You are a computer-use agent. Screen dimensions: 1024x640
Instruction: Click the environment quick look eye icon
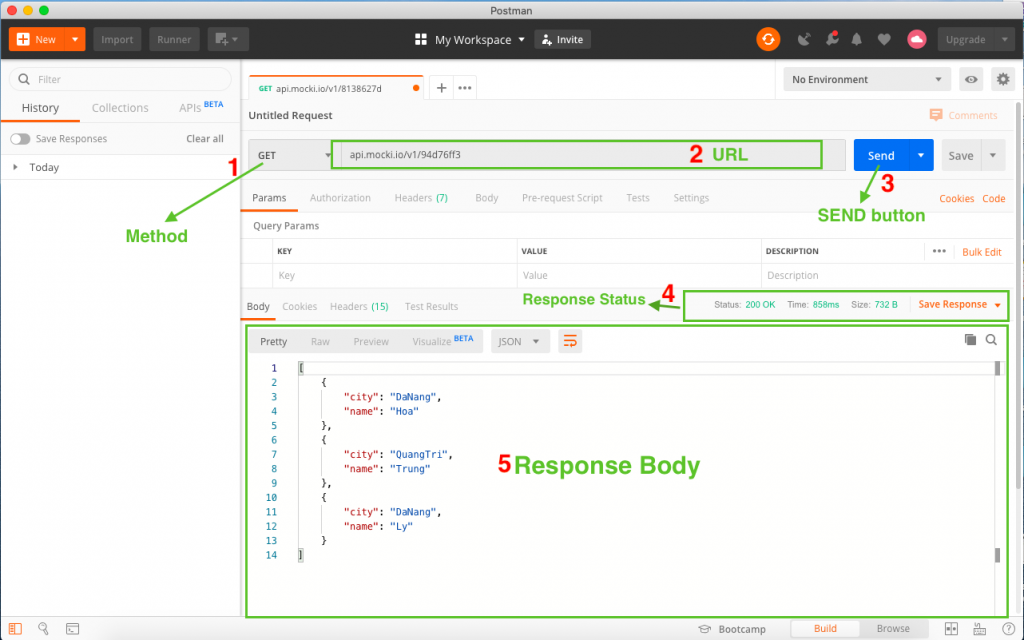pyautogui.click(x=971, y=79)
